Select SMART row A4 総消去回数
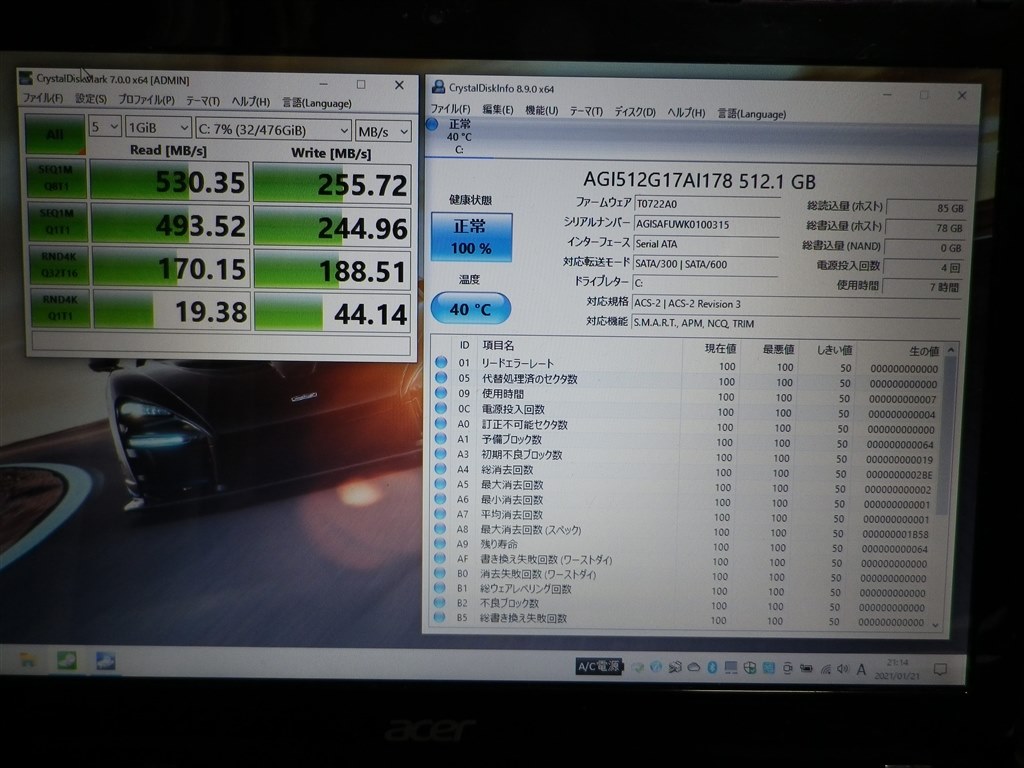The image size is (1024, 768). [x=685, y=471]
